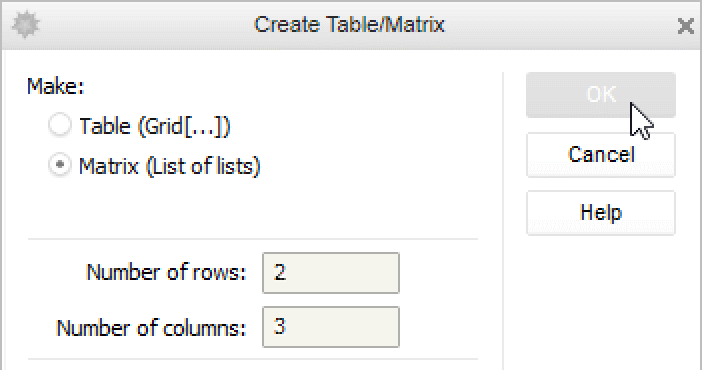Open the Help button
Image resolution: width=704 pixels, height=372 pixels.
601,213
